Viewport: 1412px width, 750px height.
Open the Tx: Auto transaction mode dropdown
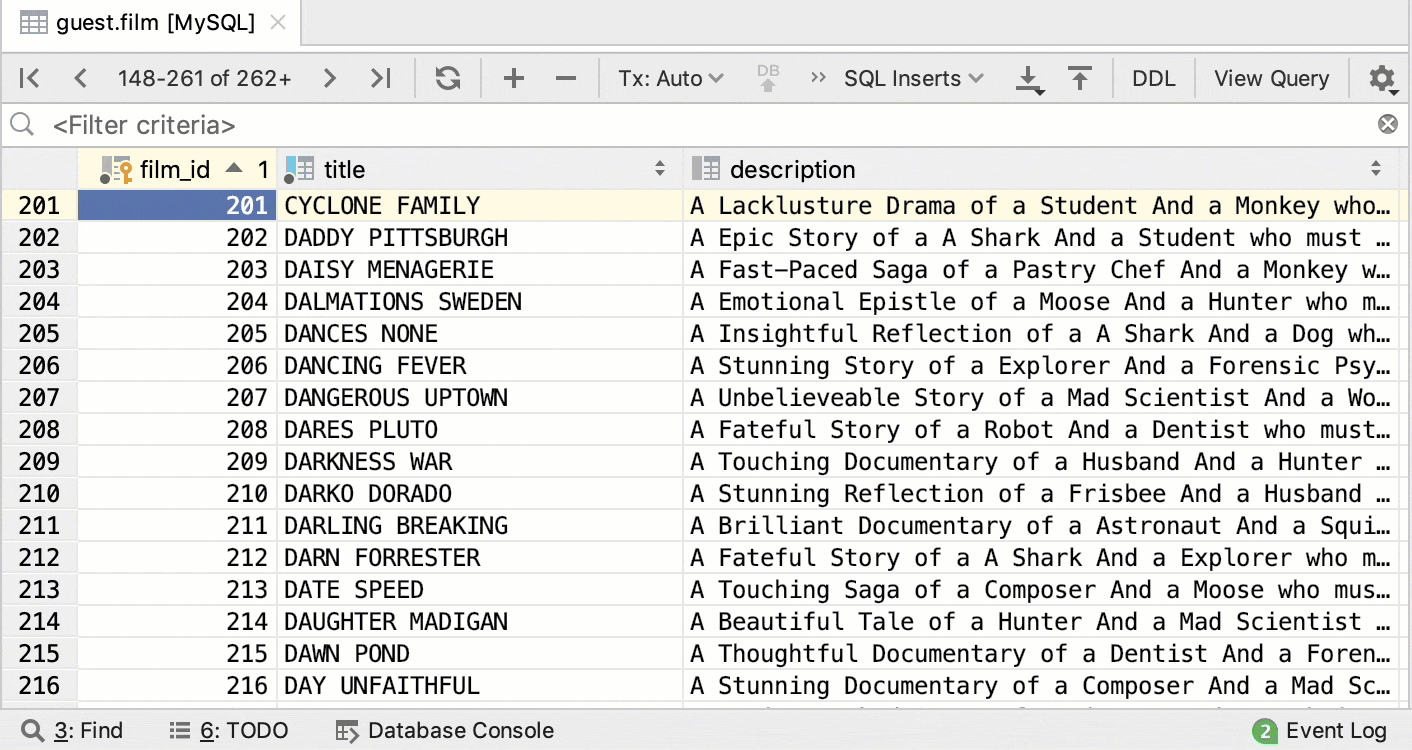click(670, 78)
